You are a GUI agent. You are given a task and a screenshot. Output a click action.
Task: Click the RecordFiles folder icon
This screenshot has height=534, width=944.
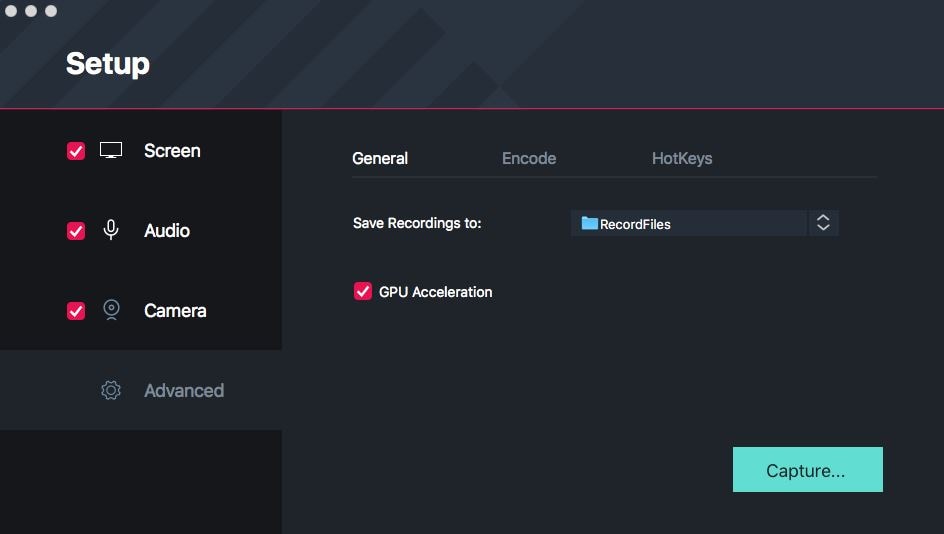pyautogui.click(x=590, y=224)
